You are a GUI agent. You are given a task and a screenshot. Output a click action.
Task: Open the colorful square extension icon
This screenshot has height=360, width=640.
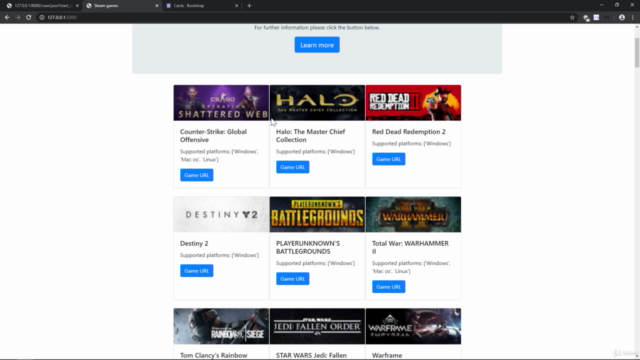pos(596,17)
